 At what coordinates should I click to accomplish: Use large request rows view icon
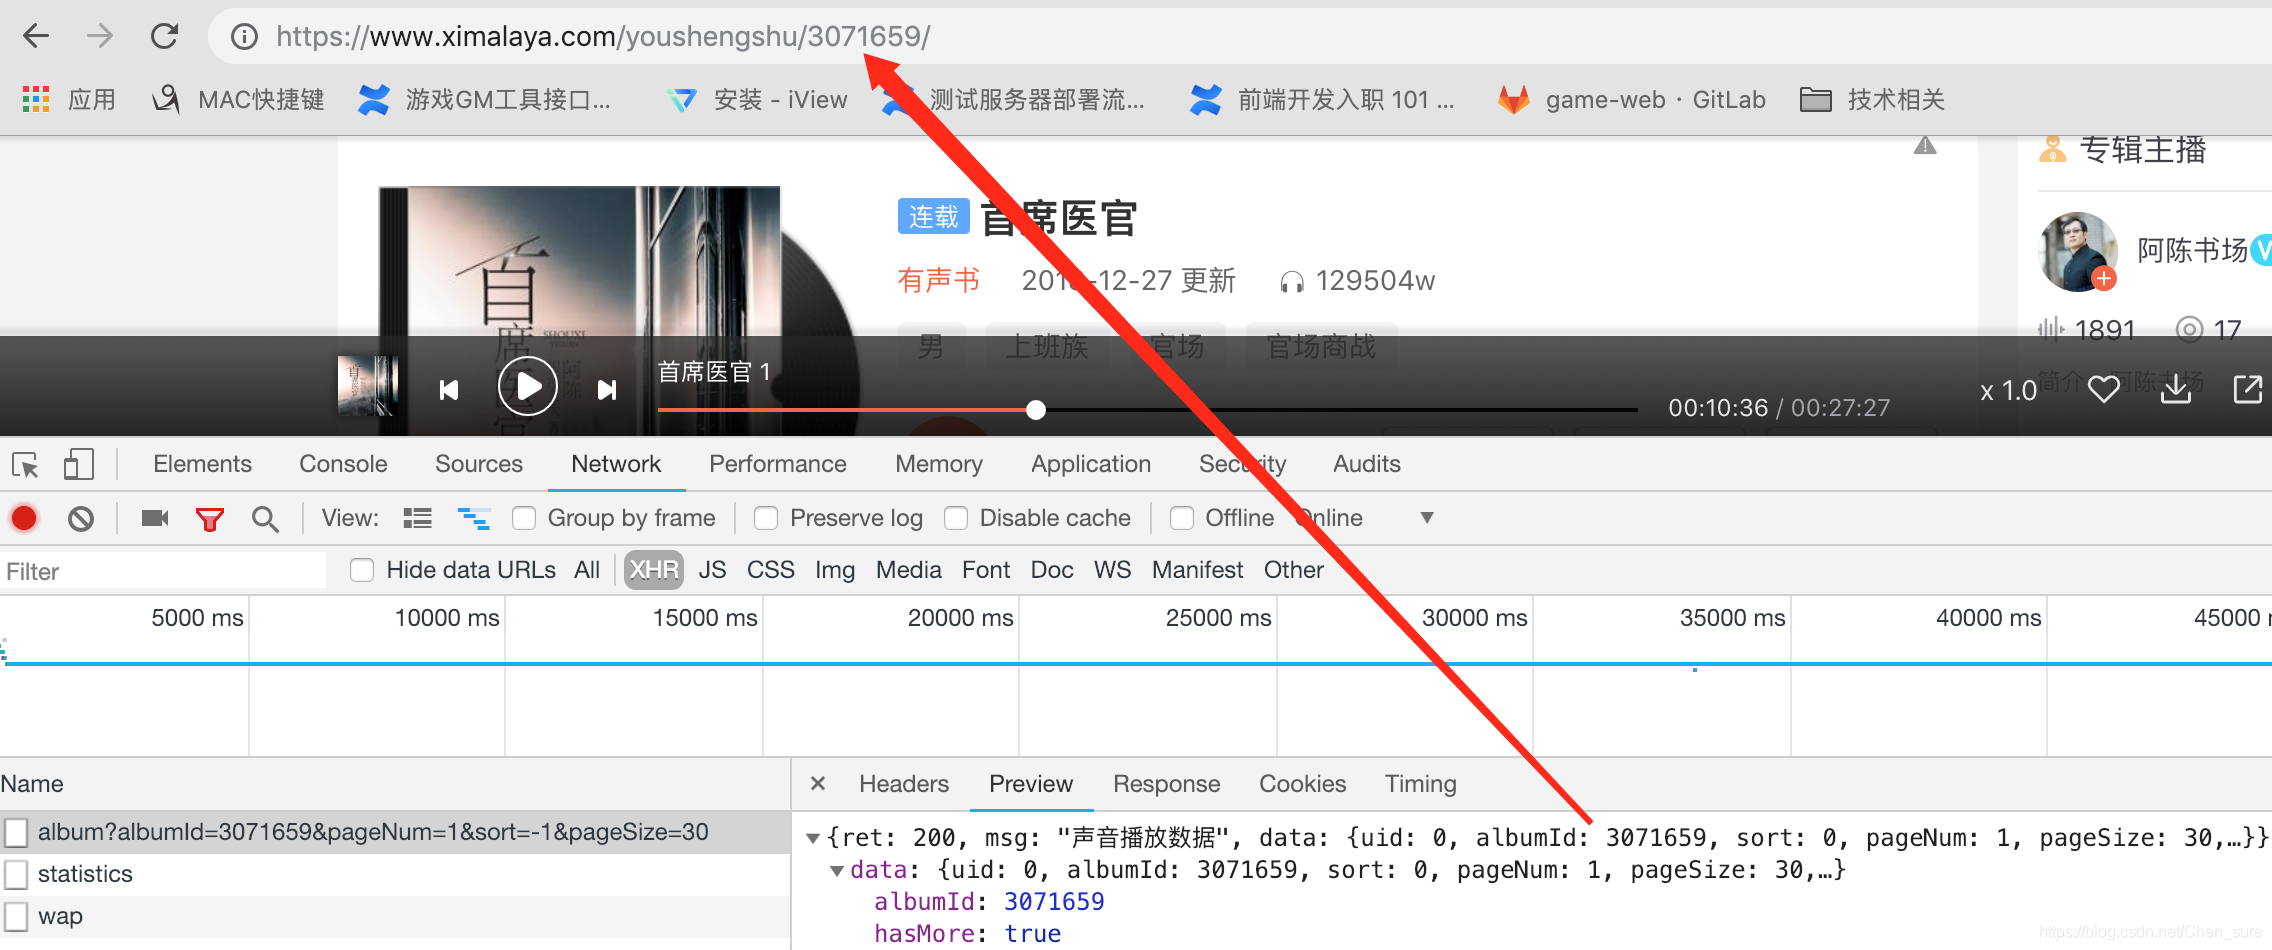point(417,518)
